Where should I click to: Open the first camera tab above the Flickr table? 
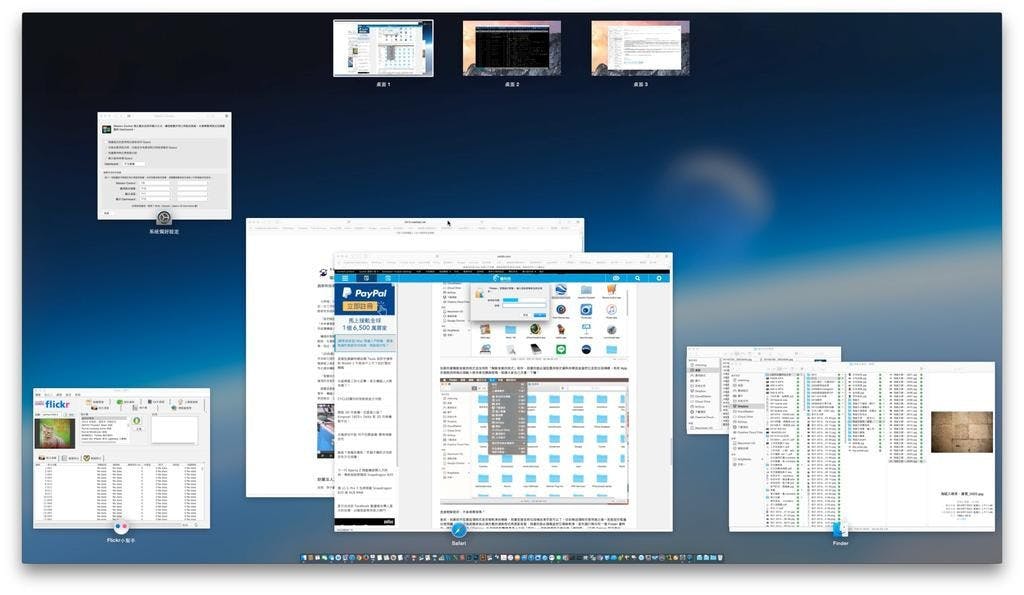[48, 458]
